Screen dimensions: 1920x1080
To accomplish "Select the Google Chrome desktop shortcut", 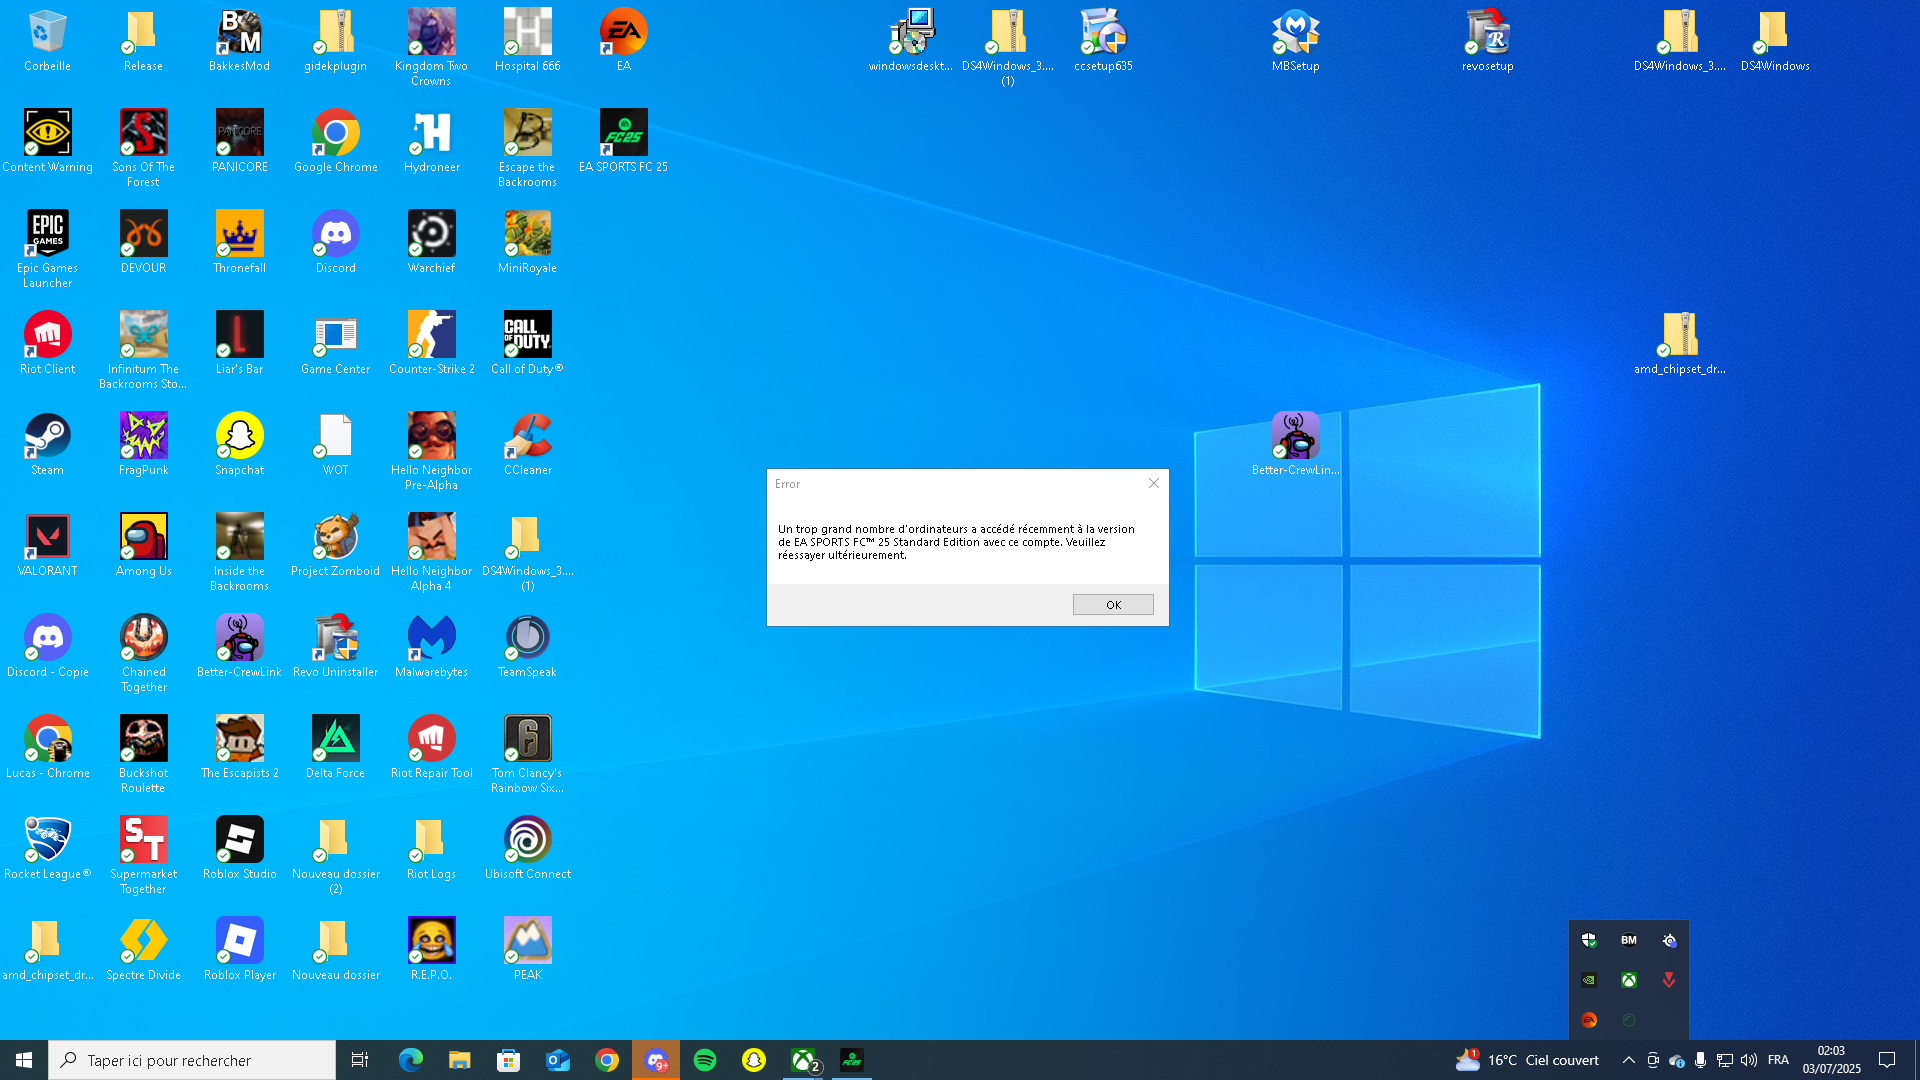I will (x=335, y=141).
